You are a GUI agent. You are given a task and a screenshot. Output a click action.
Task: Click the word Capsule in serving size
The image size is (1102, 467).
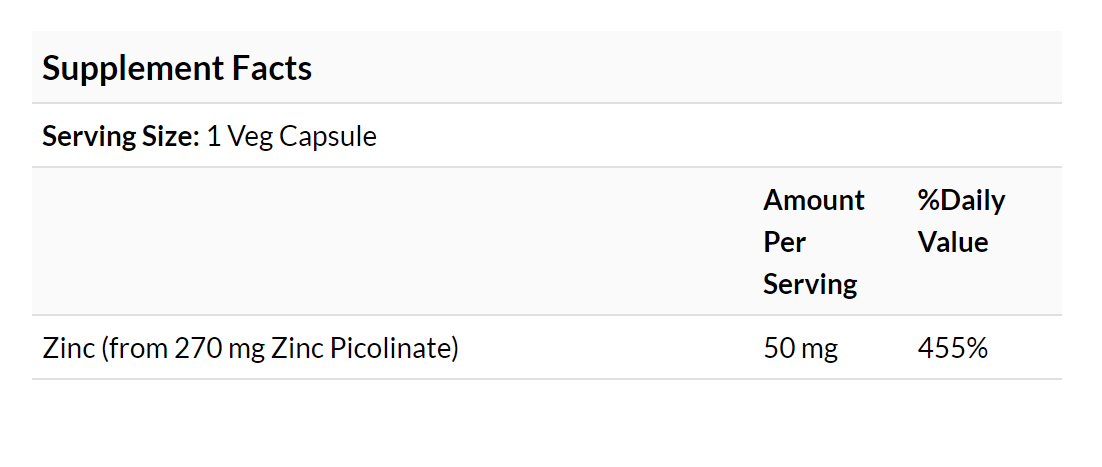328,136
